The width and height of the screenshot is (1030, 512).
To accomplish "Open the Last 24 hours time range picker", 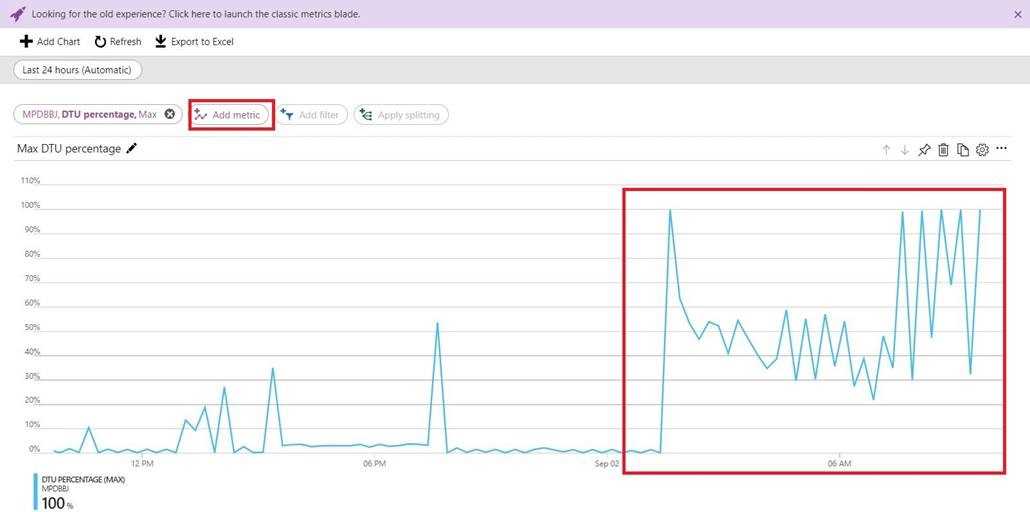I will [x=78, y=70].
